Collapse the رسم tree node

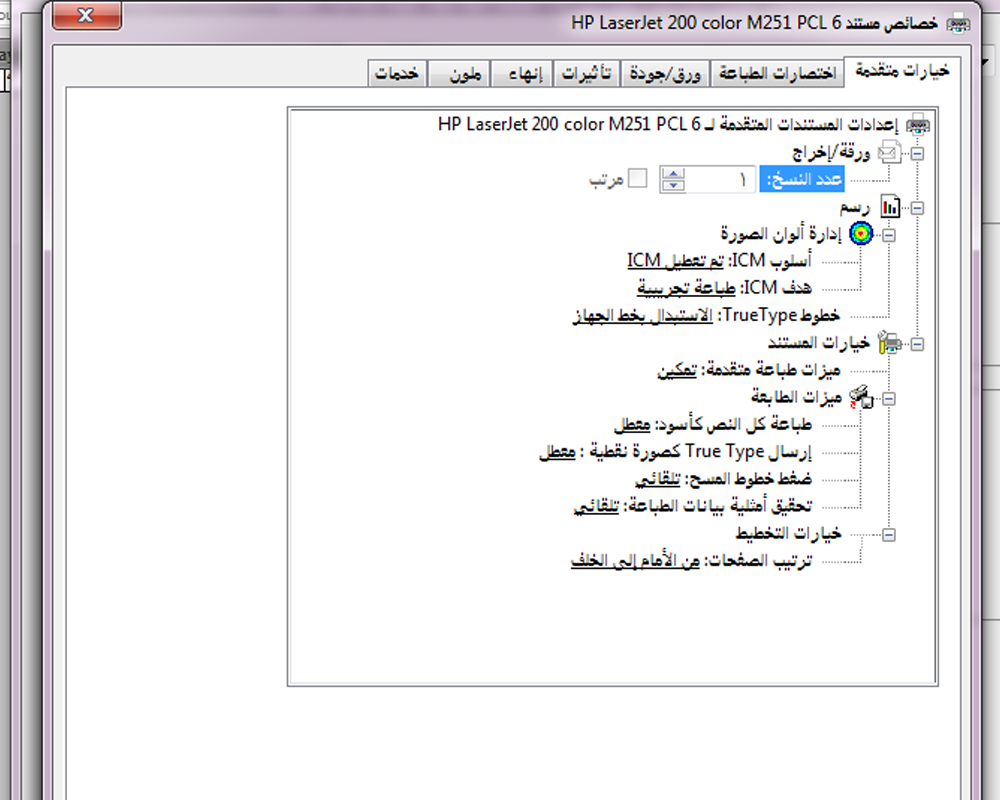[x=917, y=209]
